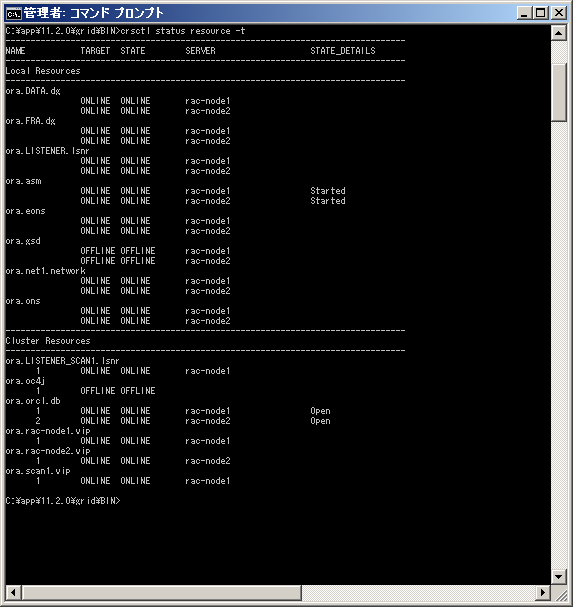This screenshot has width=573, height=607.
Task: Minimize the command prompt window
Action: (524, 13)
